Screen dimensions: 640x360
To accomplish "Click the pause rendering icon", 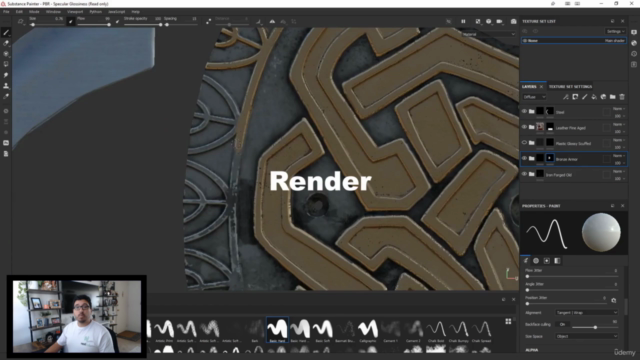I will pos(463,21).
